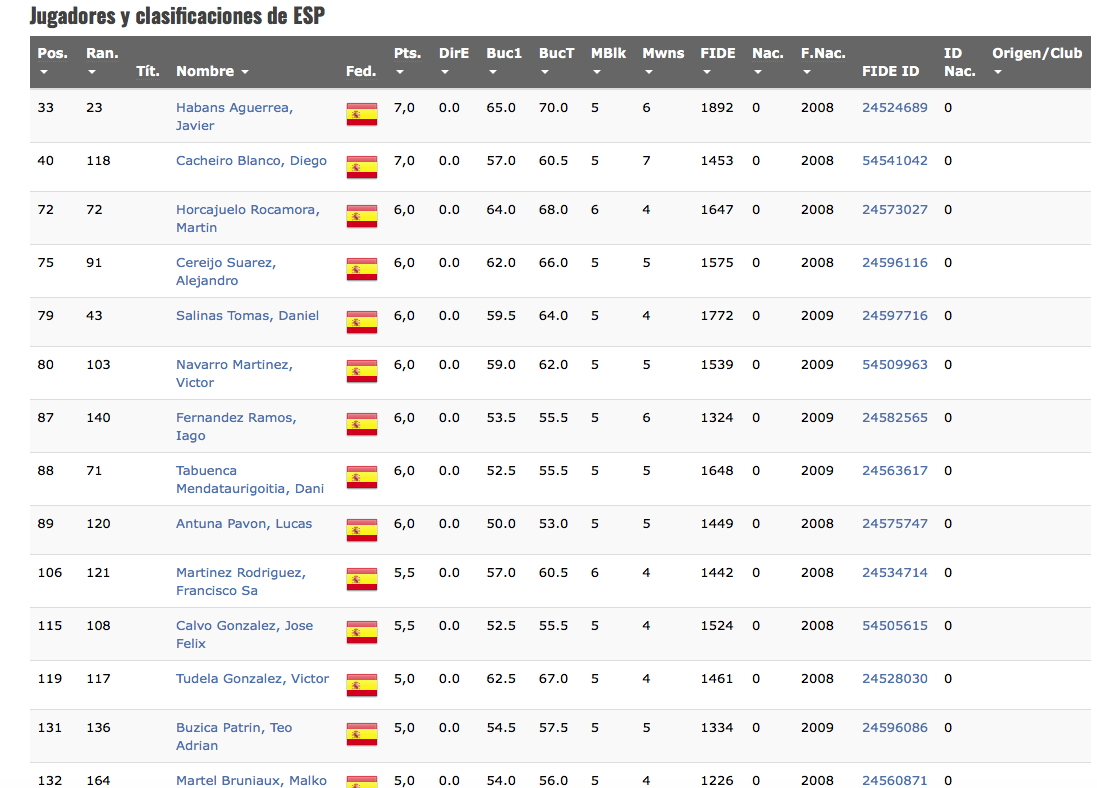Click the flag next to Buzica Patrin, Teo Adrian
1097x788 pixels.
(361, 734)
